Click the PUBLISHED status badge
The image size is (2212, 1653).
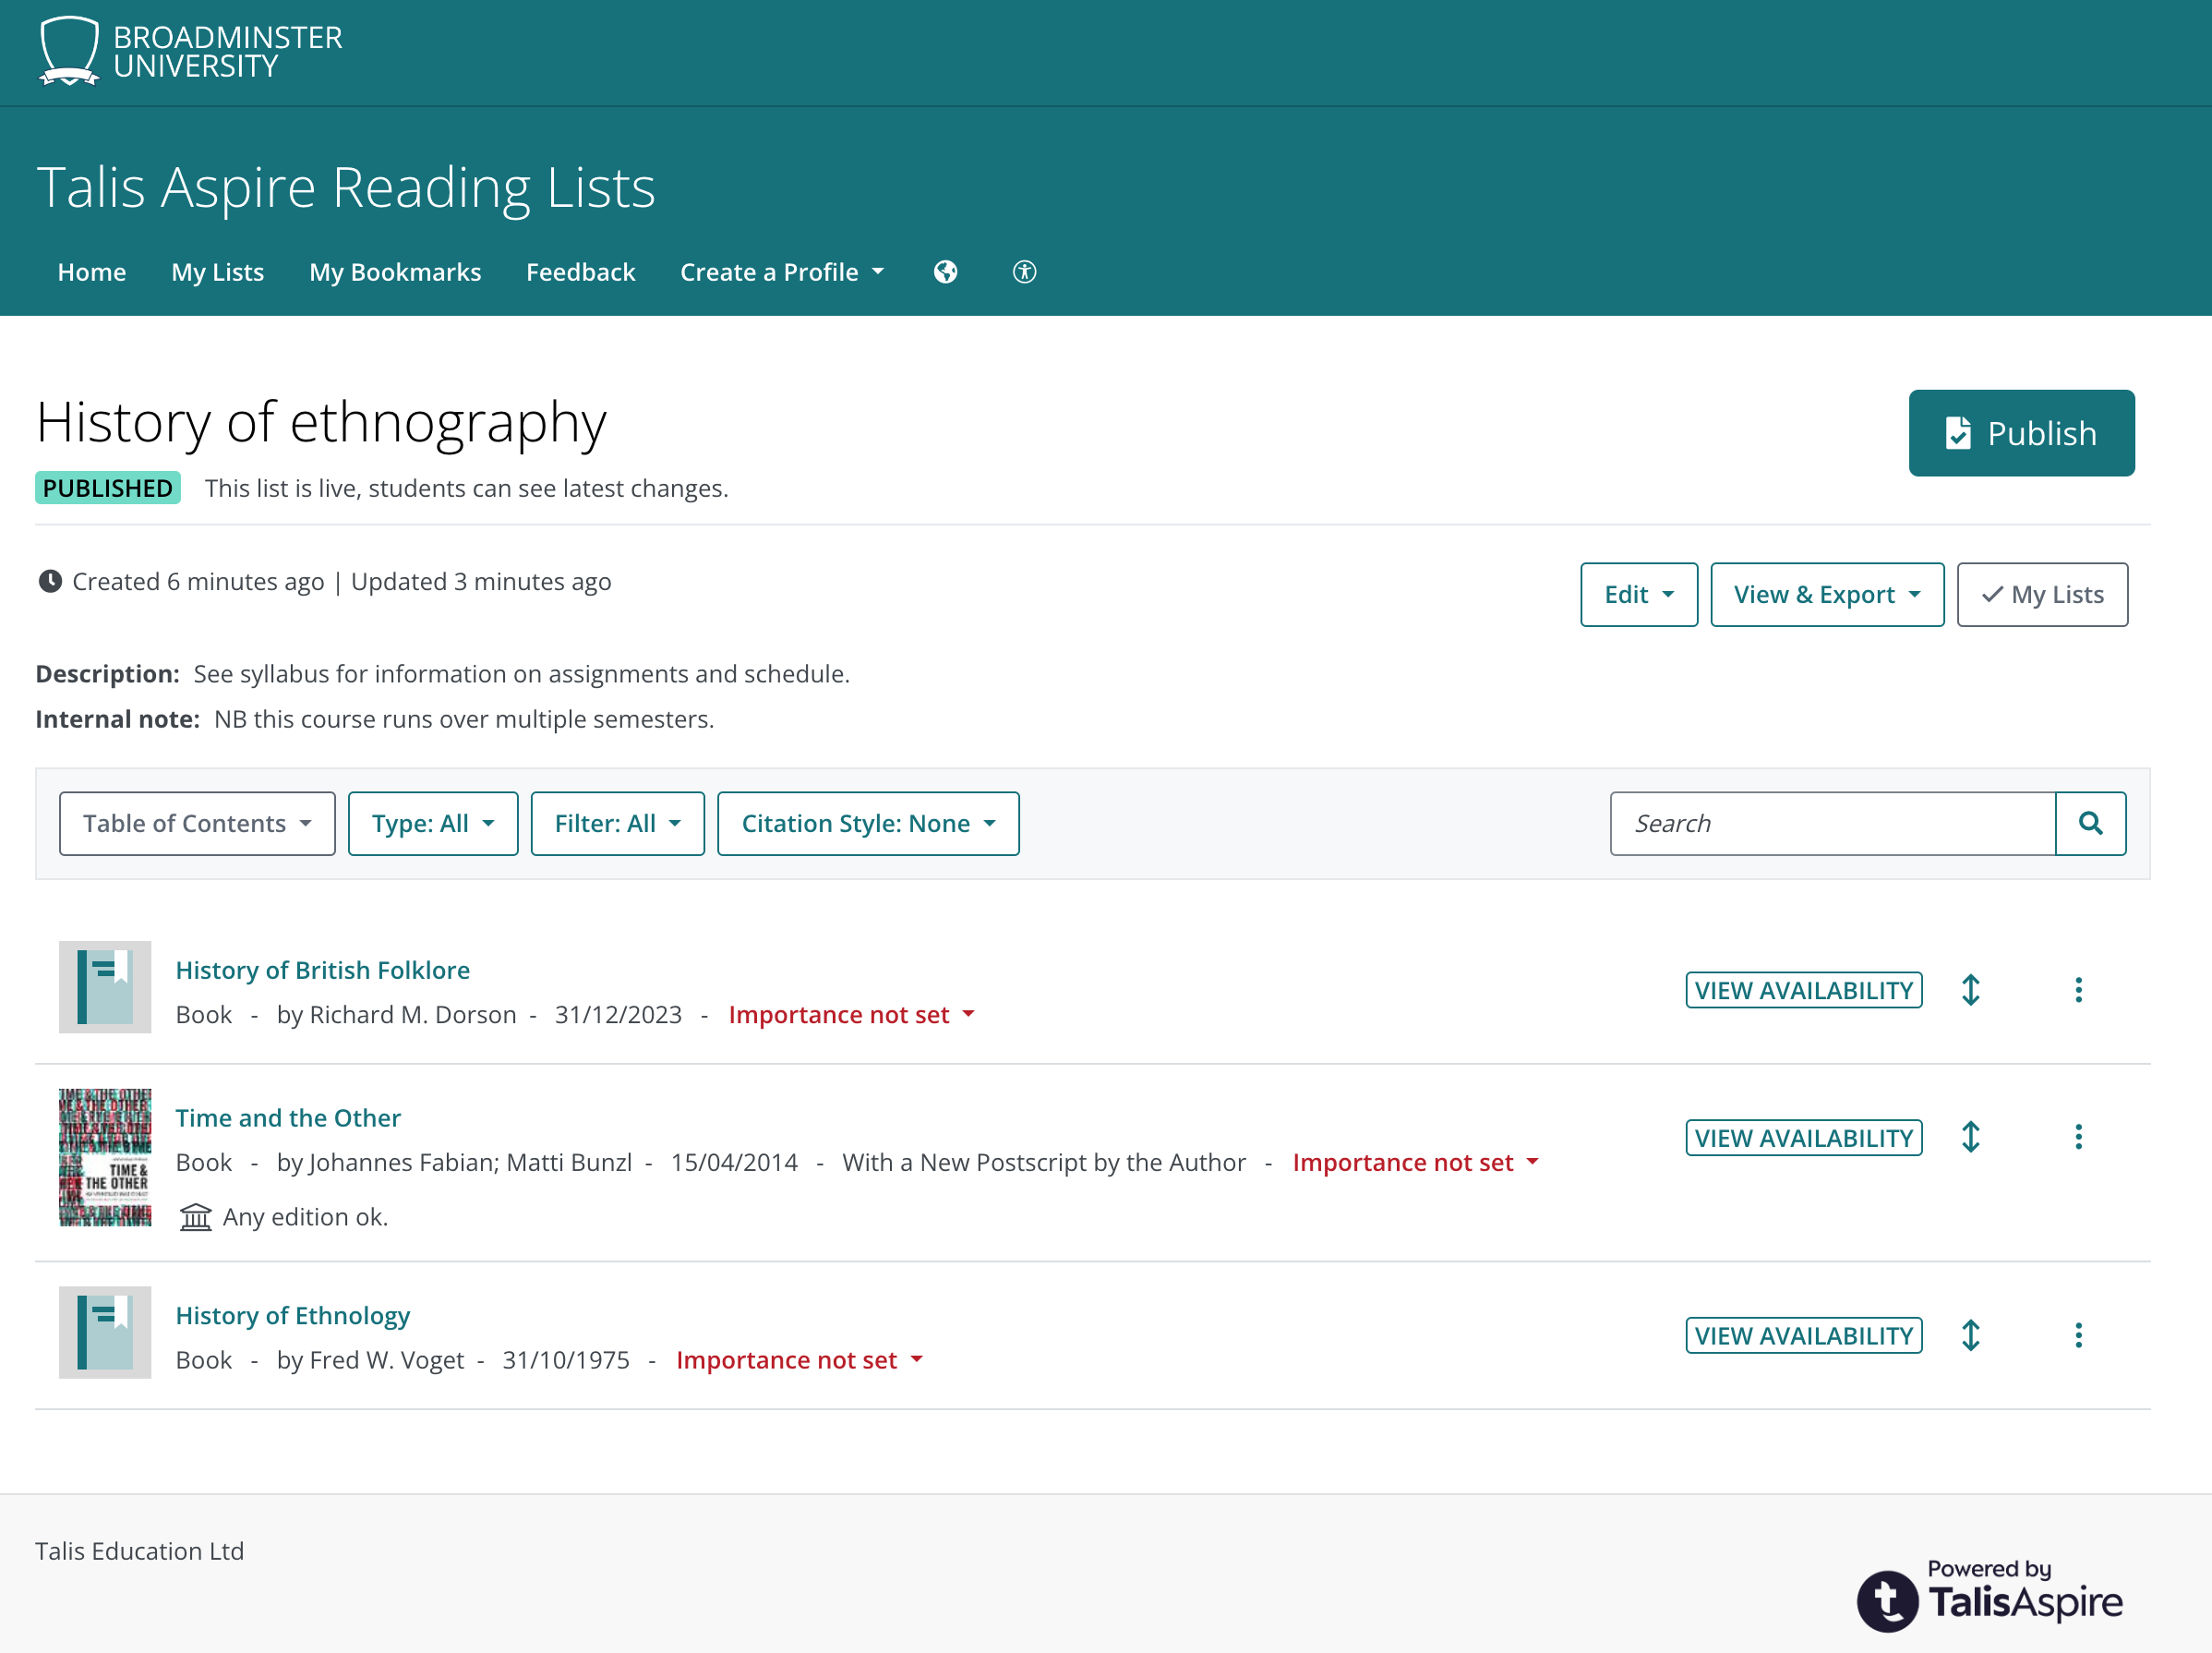coord(108,488)
